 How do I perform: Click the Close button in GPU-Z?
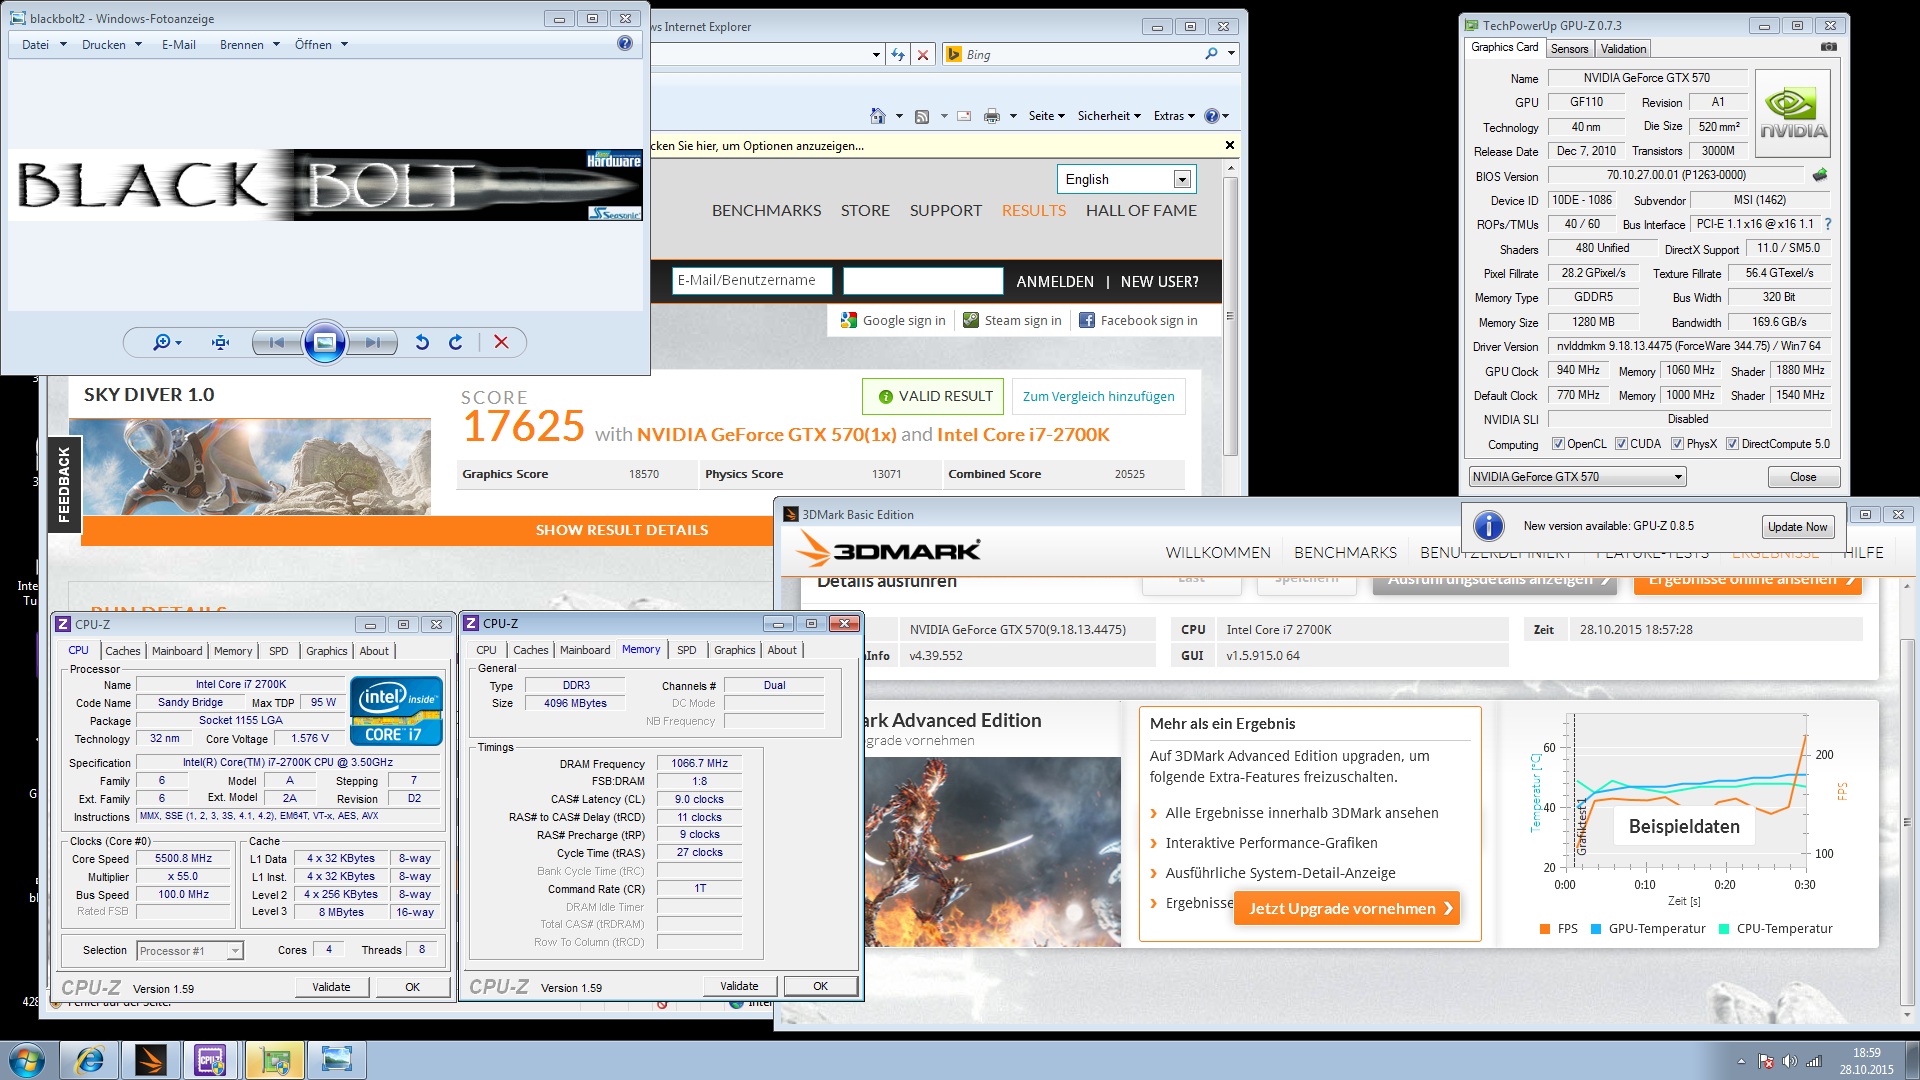pyautogui.click(x=1802, y=477)
